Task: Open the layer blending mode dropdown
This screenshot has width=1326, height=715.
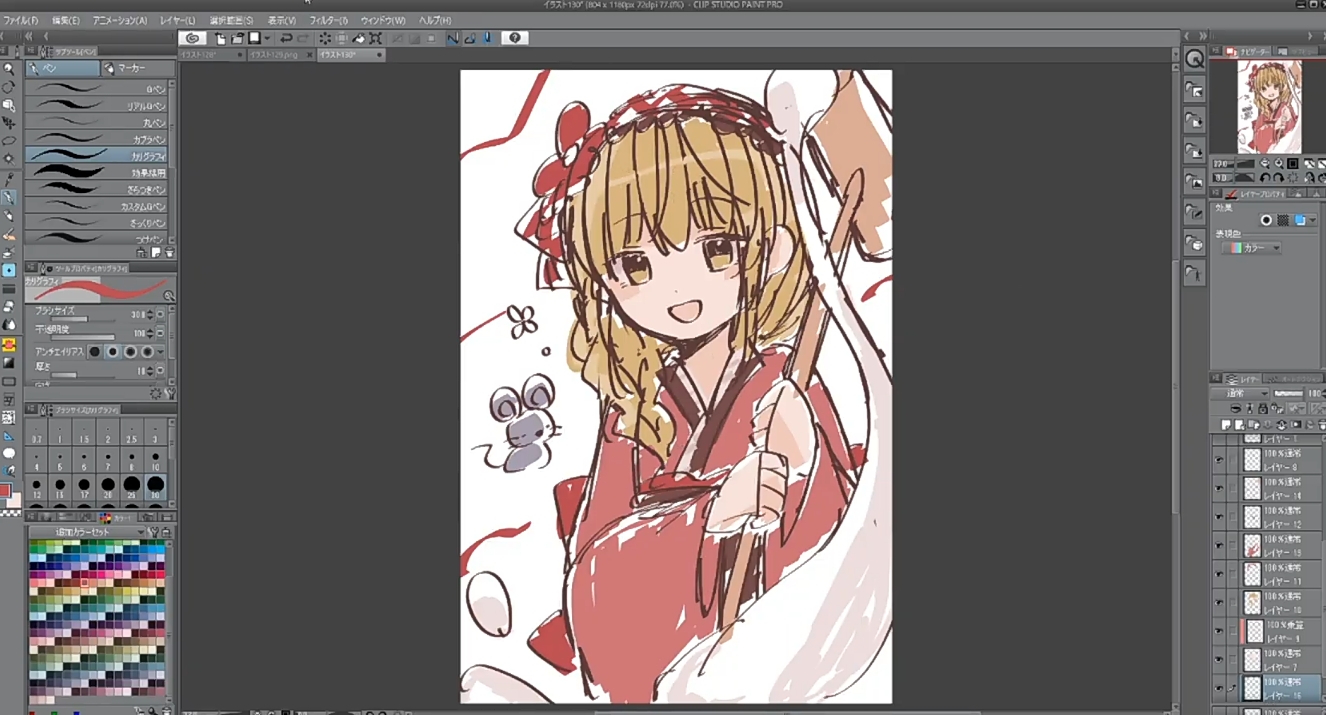Action: (1240, 394)
